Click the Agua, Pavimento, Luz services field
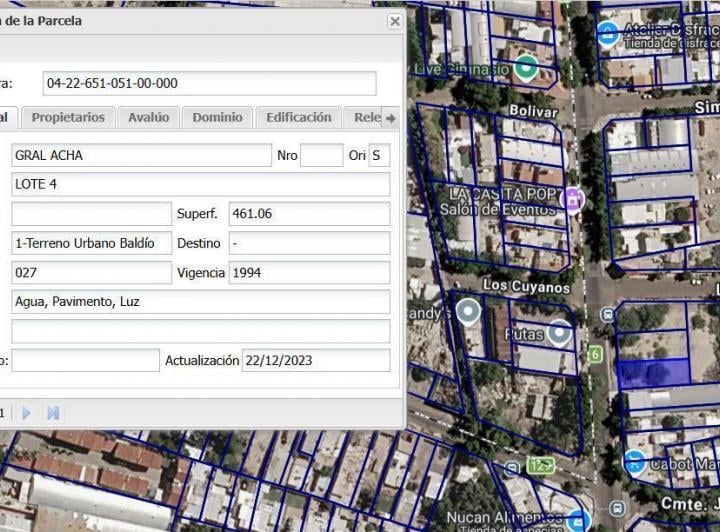This screenshot has width=720, height=532. click(x=201, y=302)
